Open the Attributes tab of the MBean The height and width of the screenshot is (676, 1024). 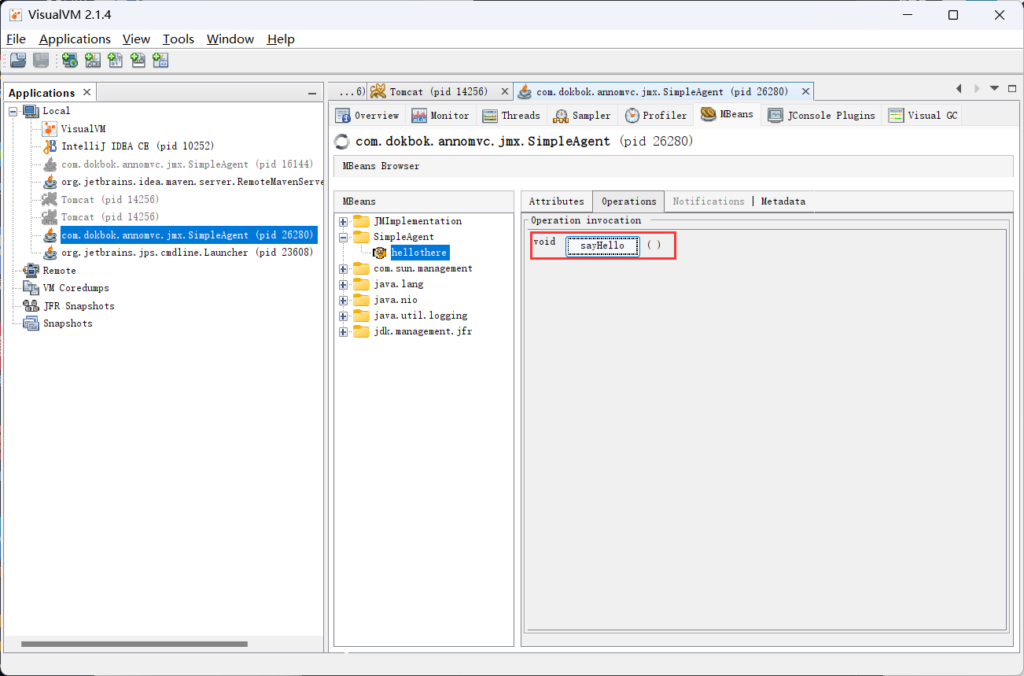[x=556, y=202]
